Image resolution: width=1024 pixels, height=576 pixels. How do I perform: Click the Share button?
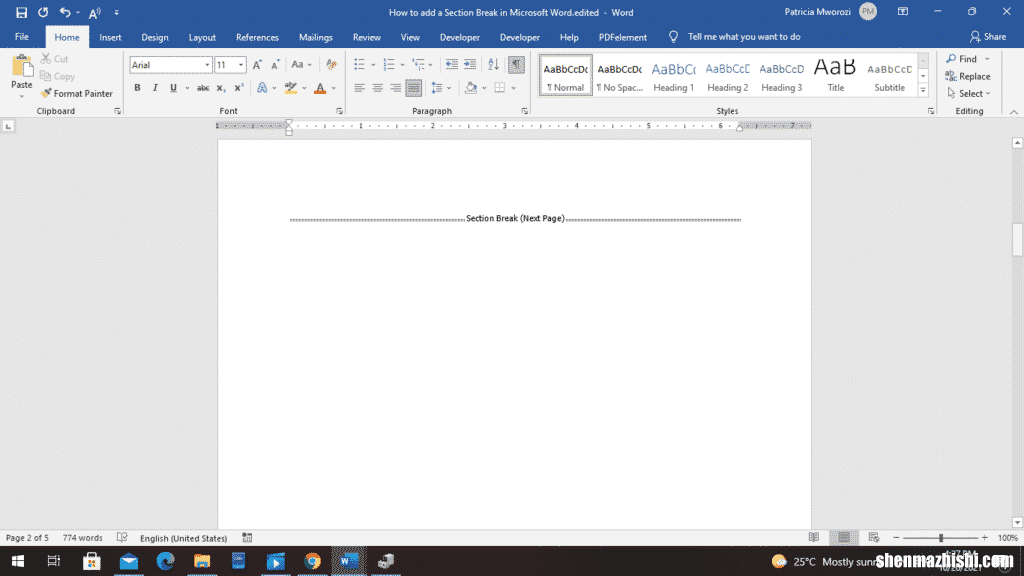[987, 37]
